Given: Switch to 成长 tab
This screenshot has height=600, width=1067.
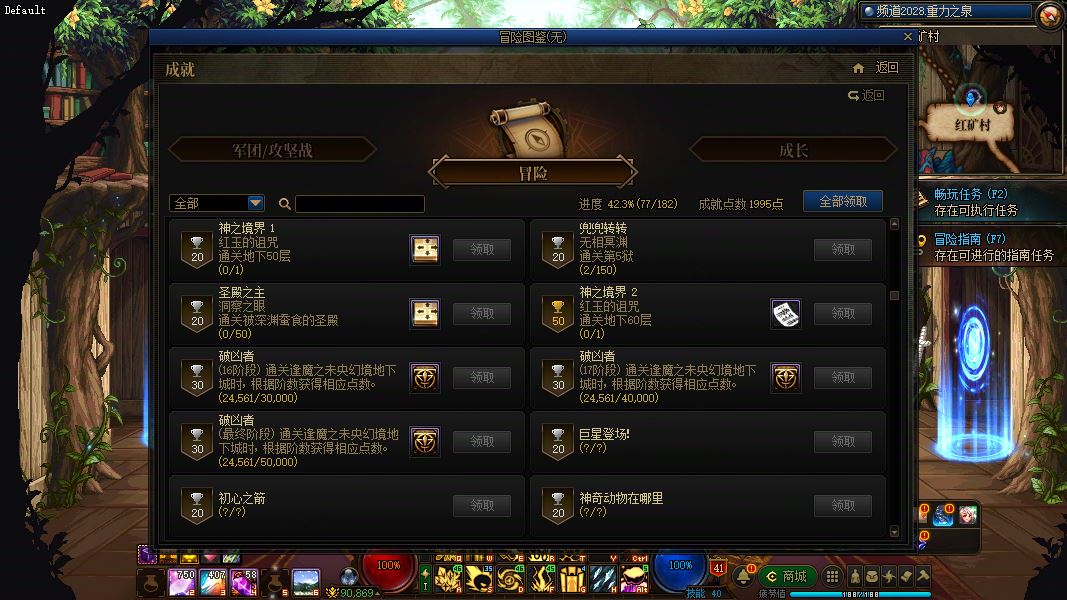Looking at the screenshot, I should 793,150.
